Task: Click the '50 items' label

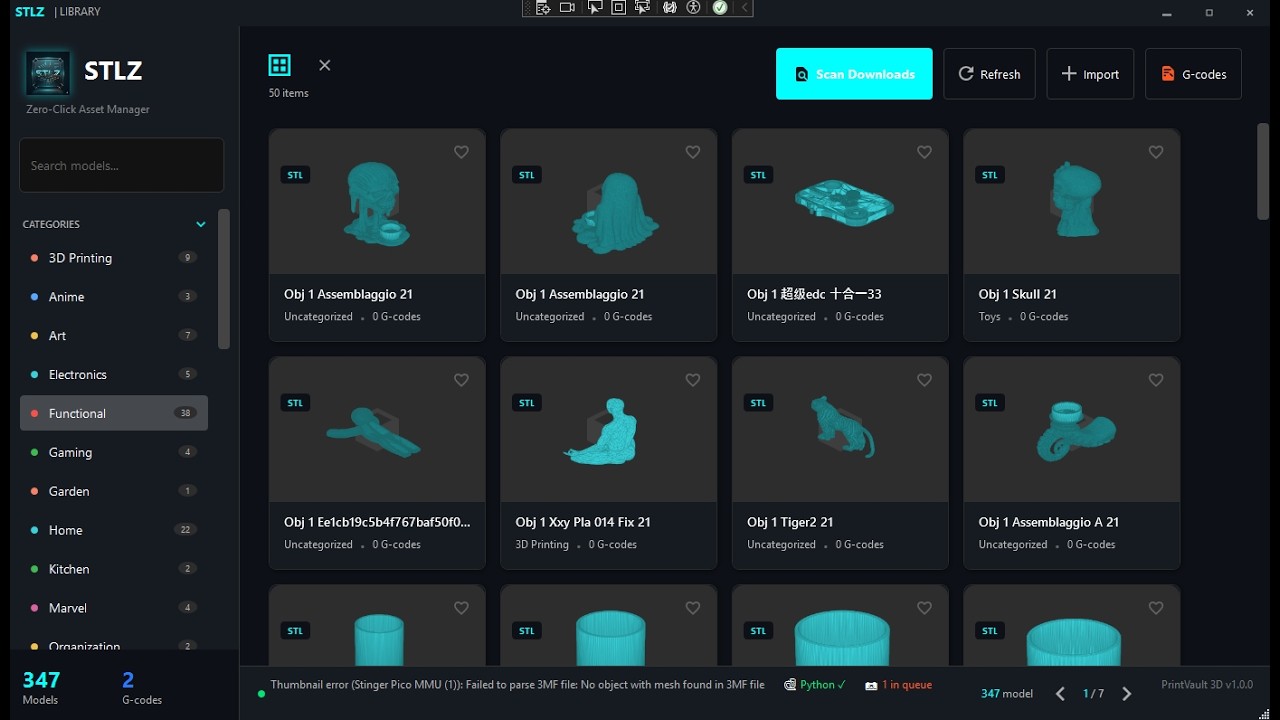Action: 288,93
